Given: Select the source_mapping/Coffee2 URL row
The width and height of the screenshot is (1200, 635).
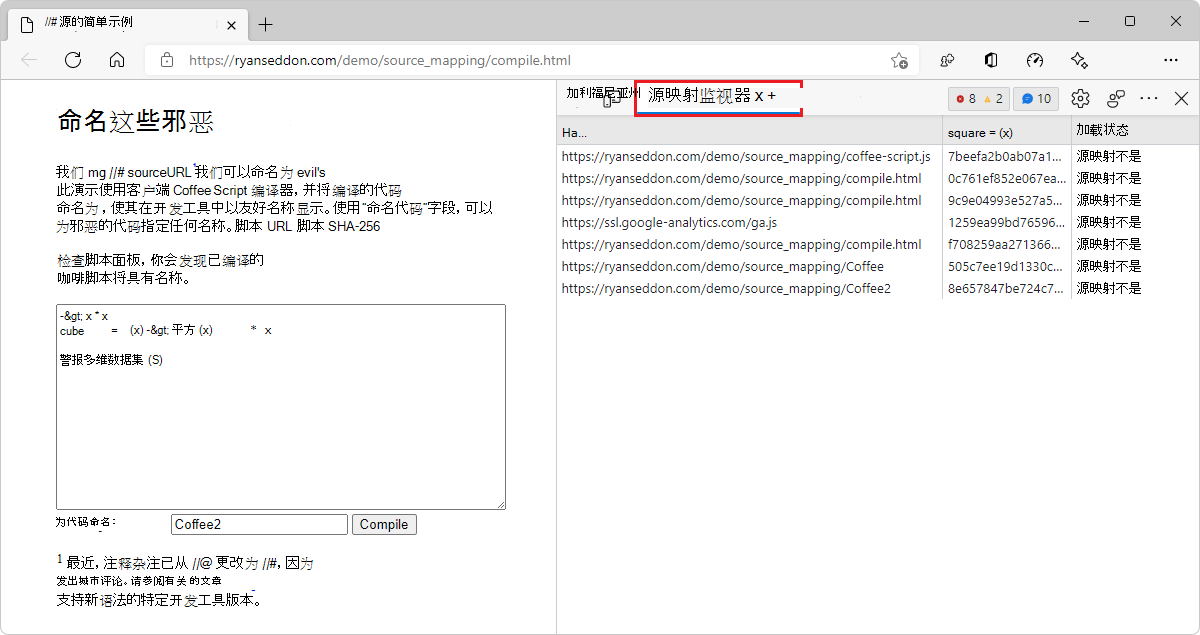Looking at the screenshot, I should (726, 288).
